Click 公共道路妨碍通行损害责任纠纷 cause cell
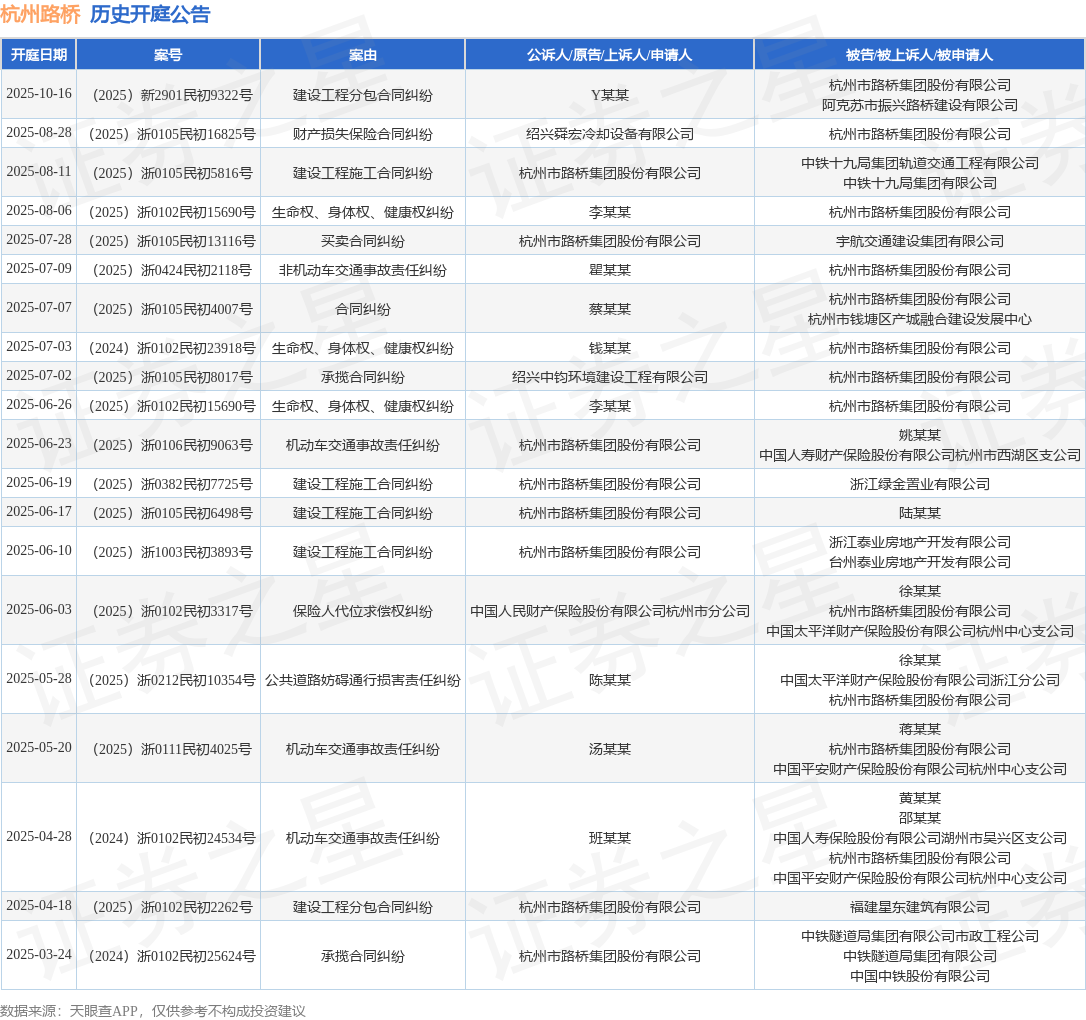Image resolution: width=1086 pixels, height=1020 pixels. tap(362, 680)
